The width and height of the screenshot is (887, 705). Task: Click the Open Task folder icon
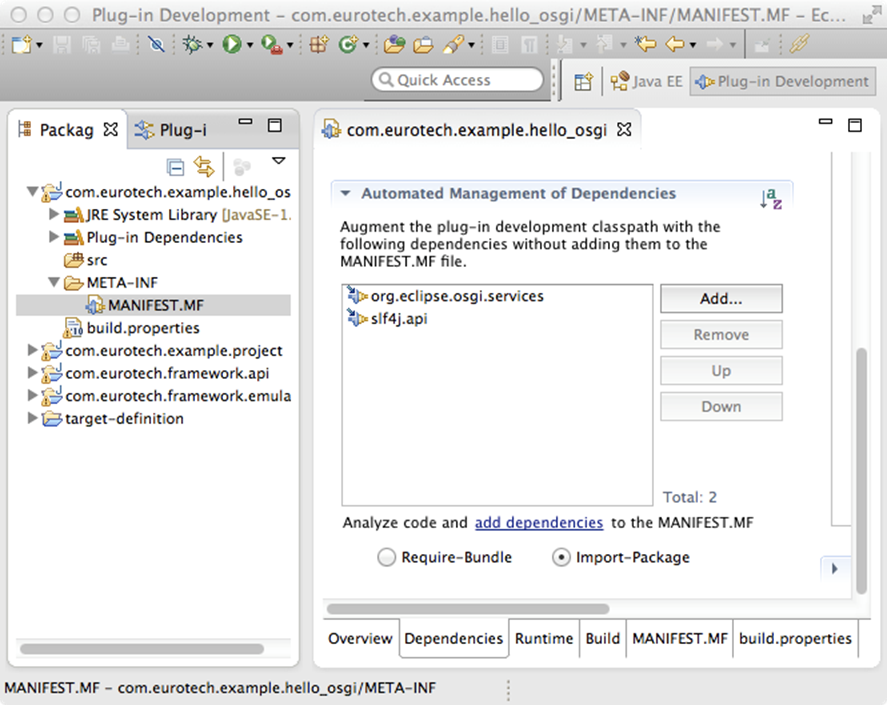click(x=423, y=44)
